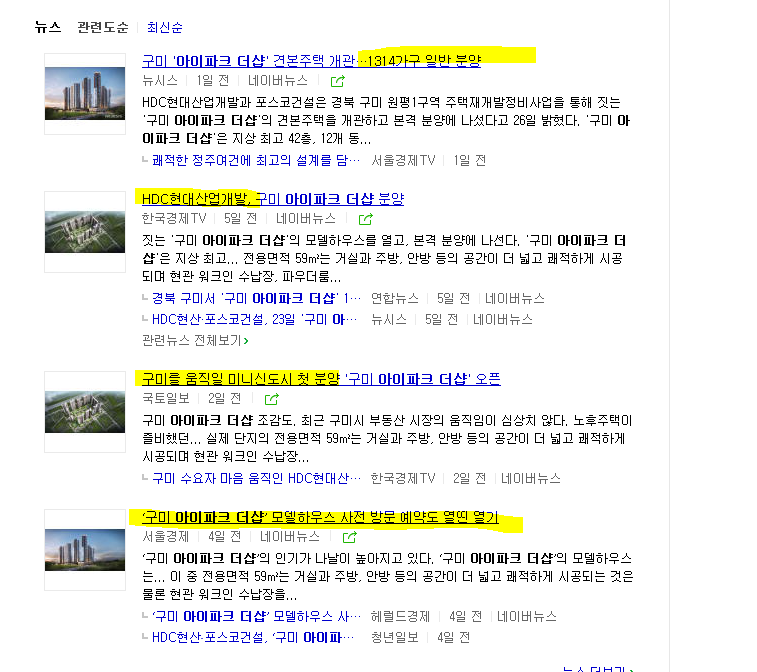Click the 뉴스 section heading
This screenshot has width=757, height=672.
click(48, 27)
